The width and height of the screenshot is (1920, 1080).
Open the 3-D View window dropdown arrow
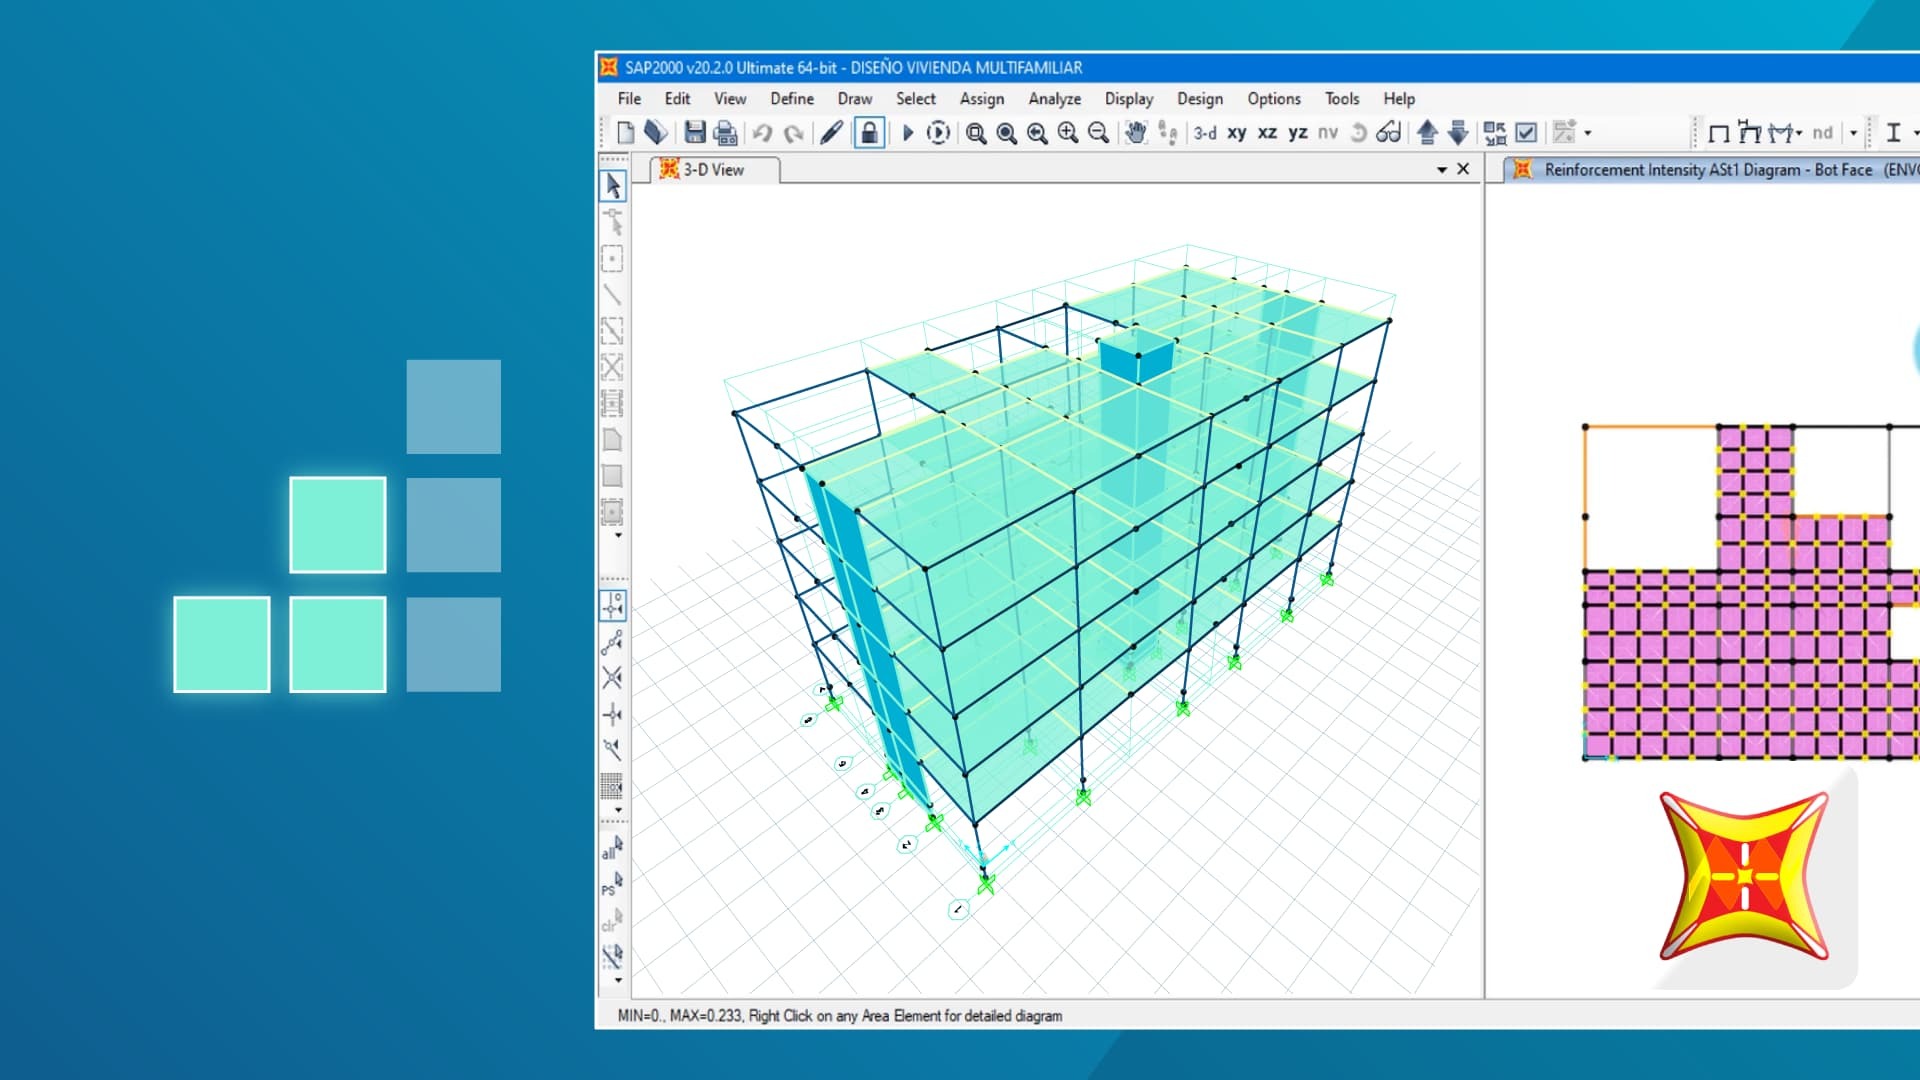point(1441,170)
